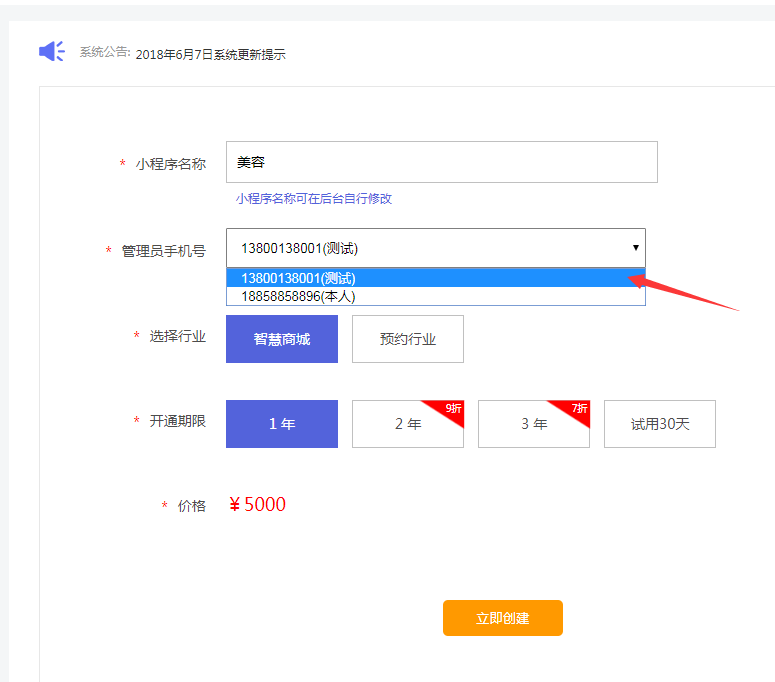Viewport: 775px width, 682px height.
Task: Open the 2018年6月7日系统更新提示 announcement
Action: point(210,55)
